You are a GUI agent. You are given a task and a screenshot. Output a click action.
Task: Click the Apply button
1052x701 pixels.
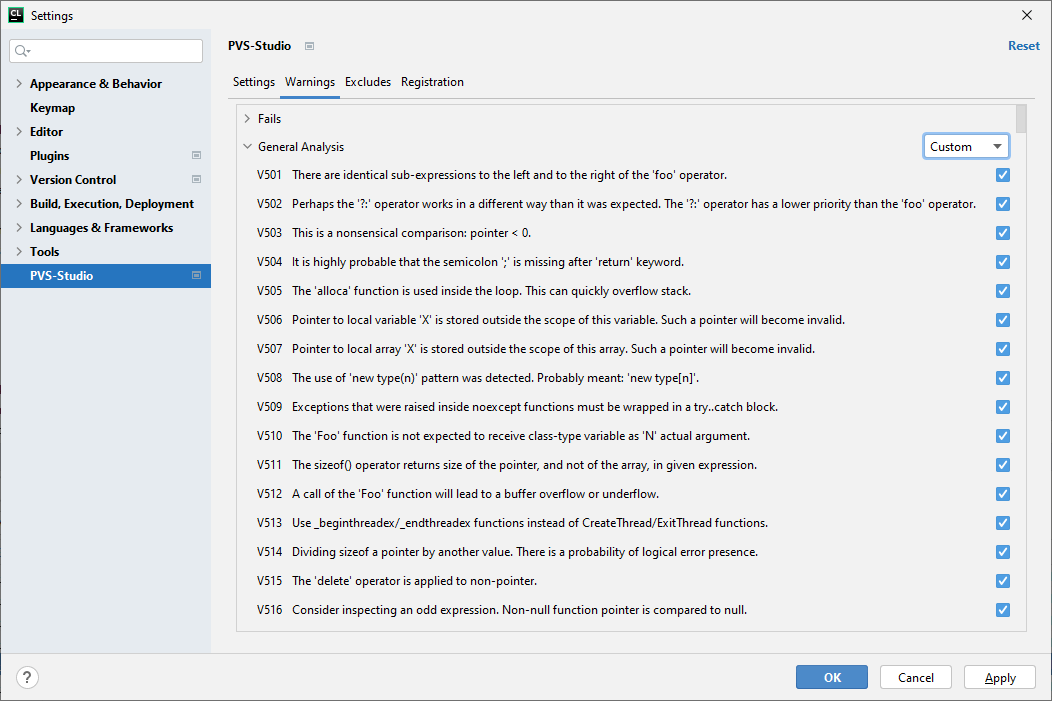(1000, 677)
